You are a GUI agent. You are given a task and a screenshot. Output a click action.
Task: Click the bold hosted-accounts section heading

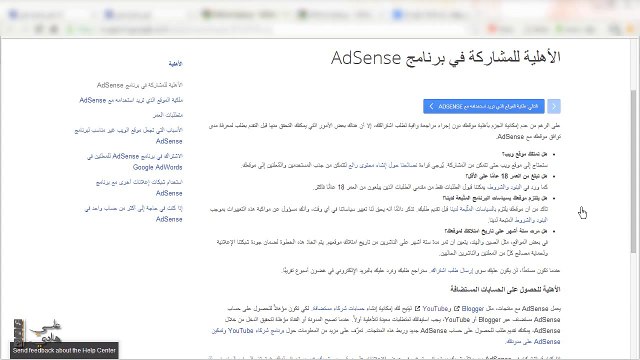coord(505,289)
